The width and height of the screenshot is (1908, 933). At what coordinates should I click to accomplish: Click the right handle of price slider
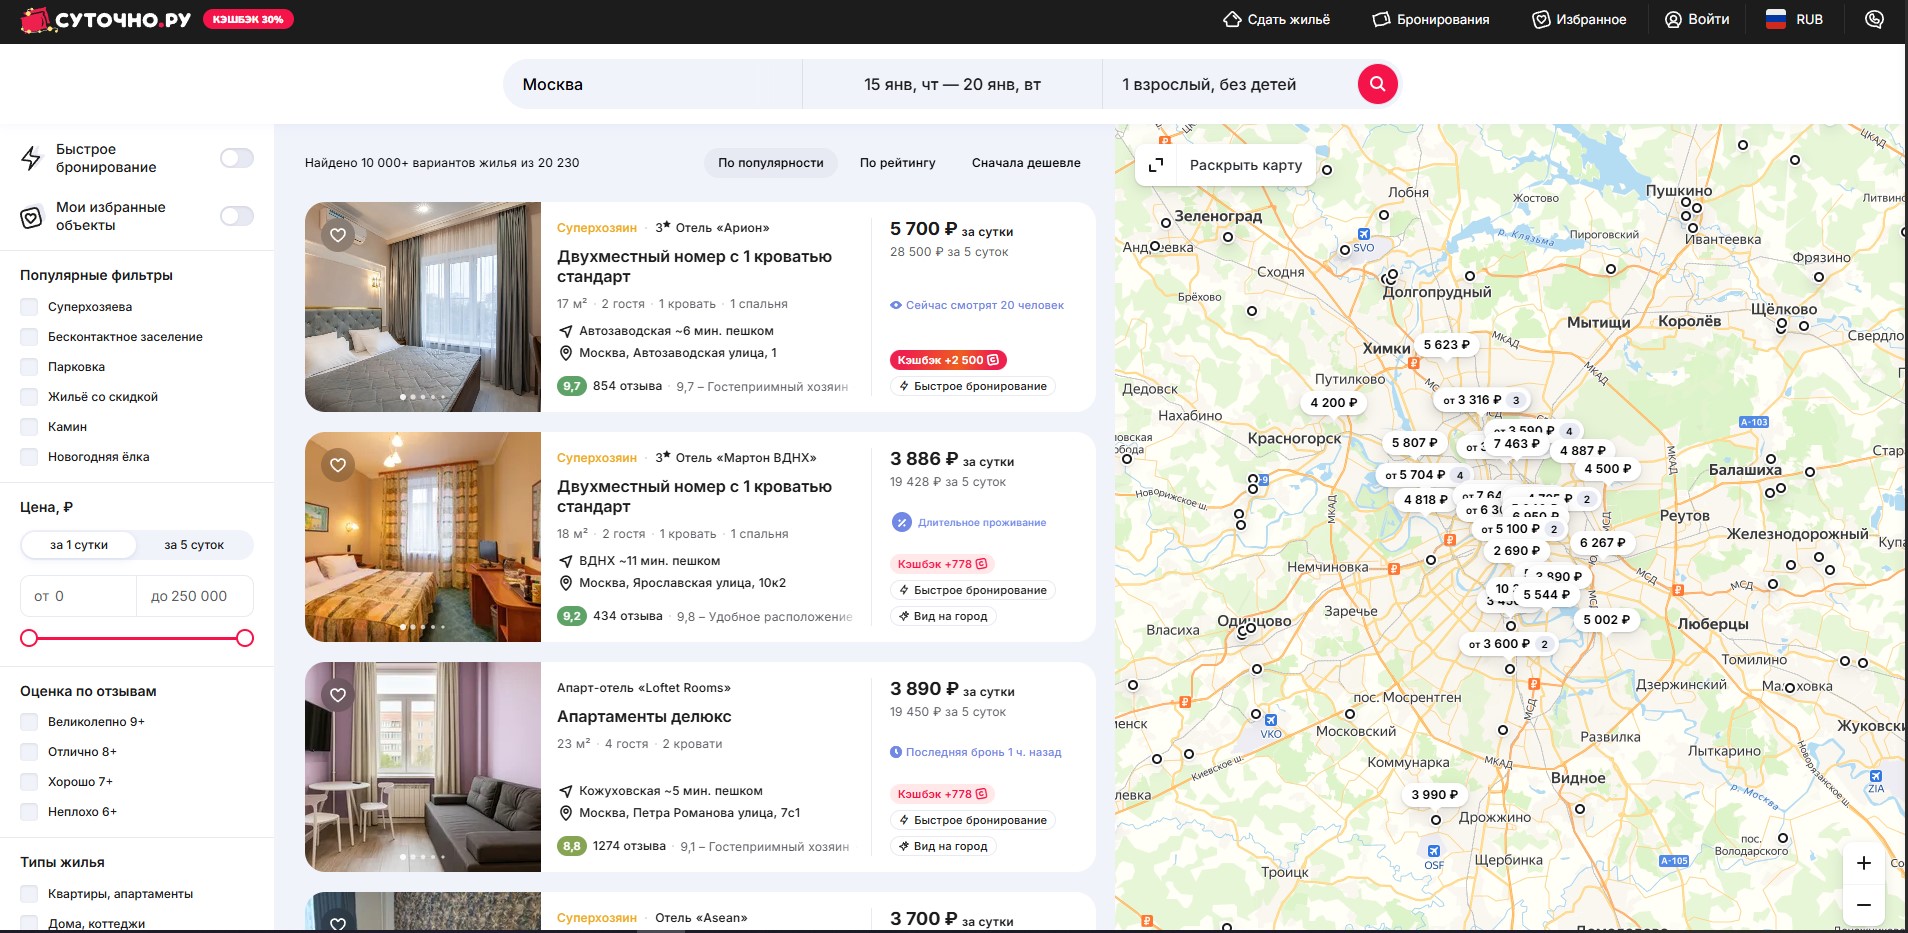[245, 638]
